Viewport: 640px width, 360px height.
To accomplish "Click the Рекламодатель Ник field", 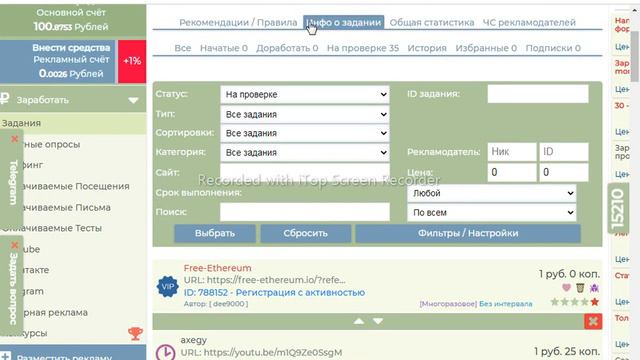I will pyautogui.click(x=512, y=152).
